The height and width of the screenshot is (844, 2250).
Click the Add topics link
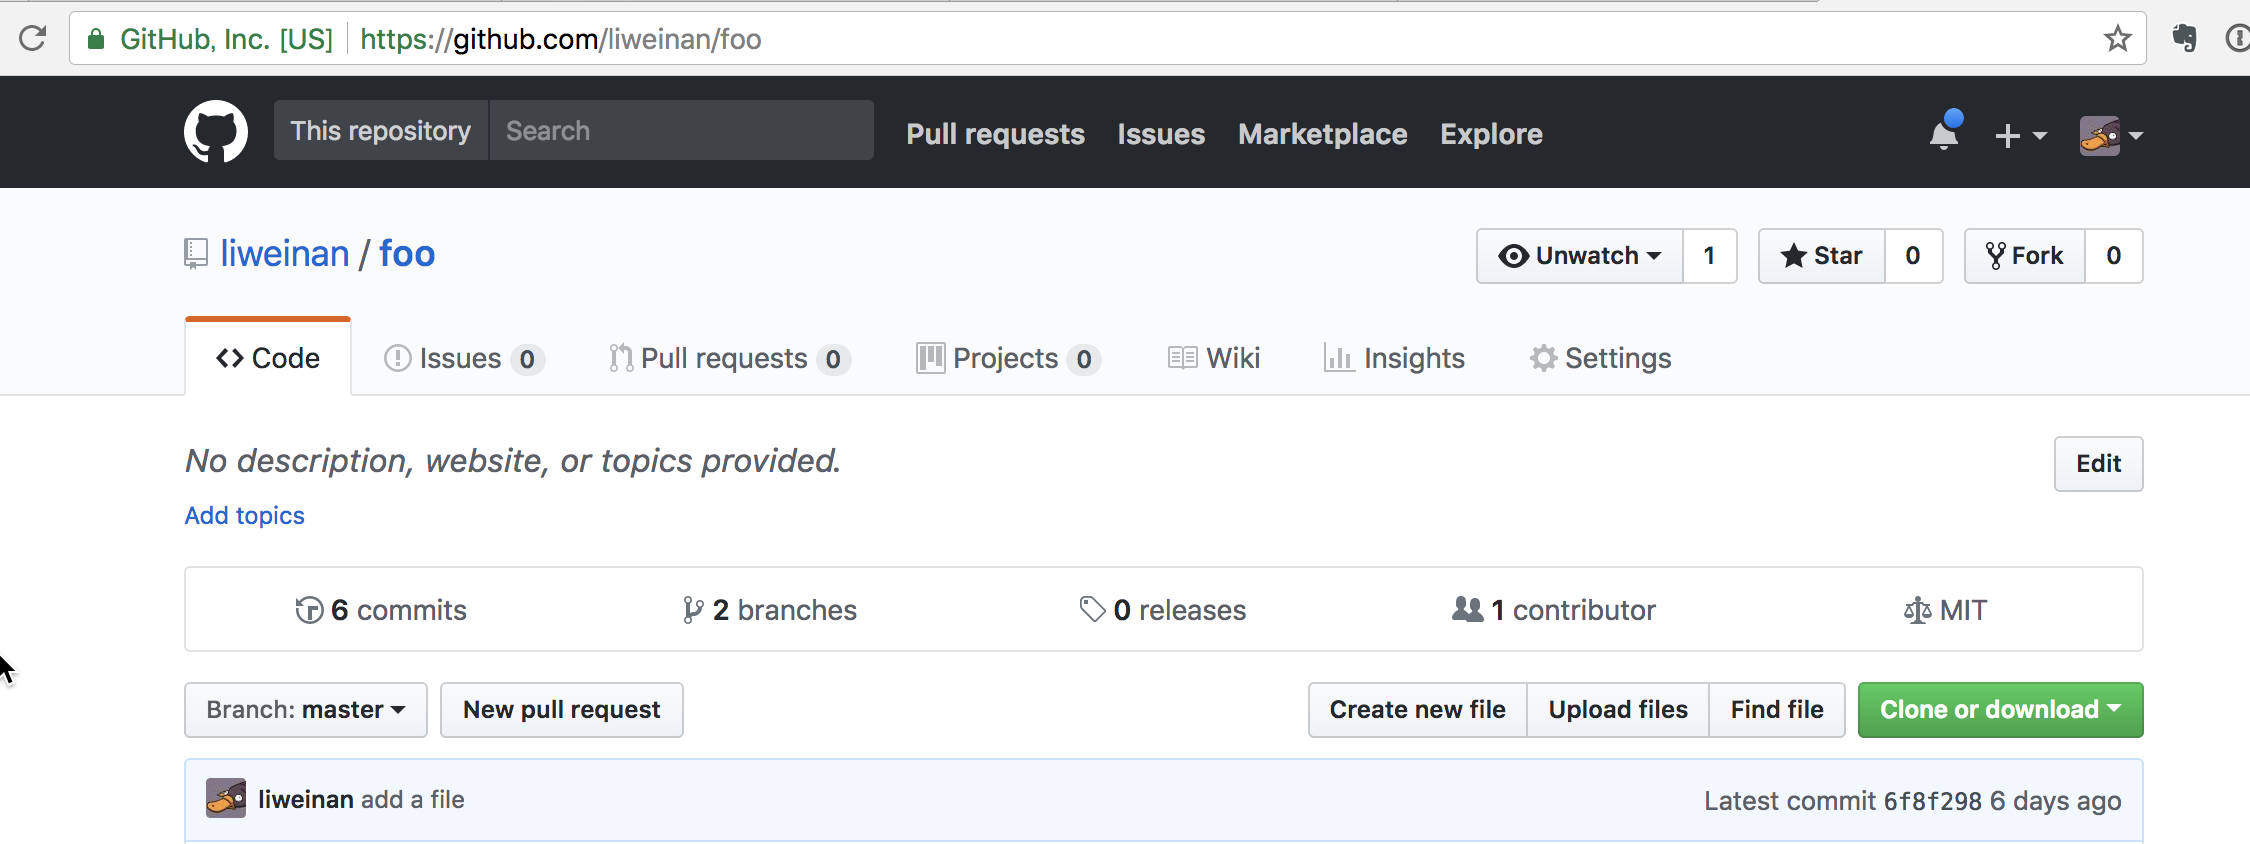244,515
